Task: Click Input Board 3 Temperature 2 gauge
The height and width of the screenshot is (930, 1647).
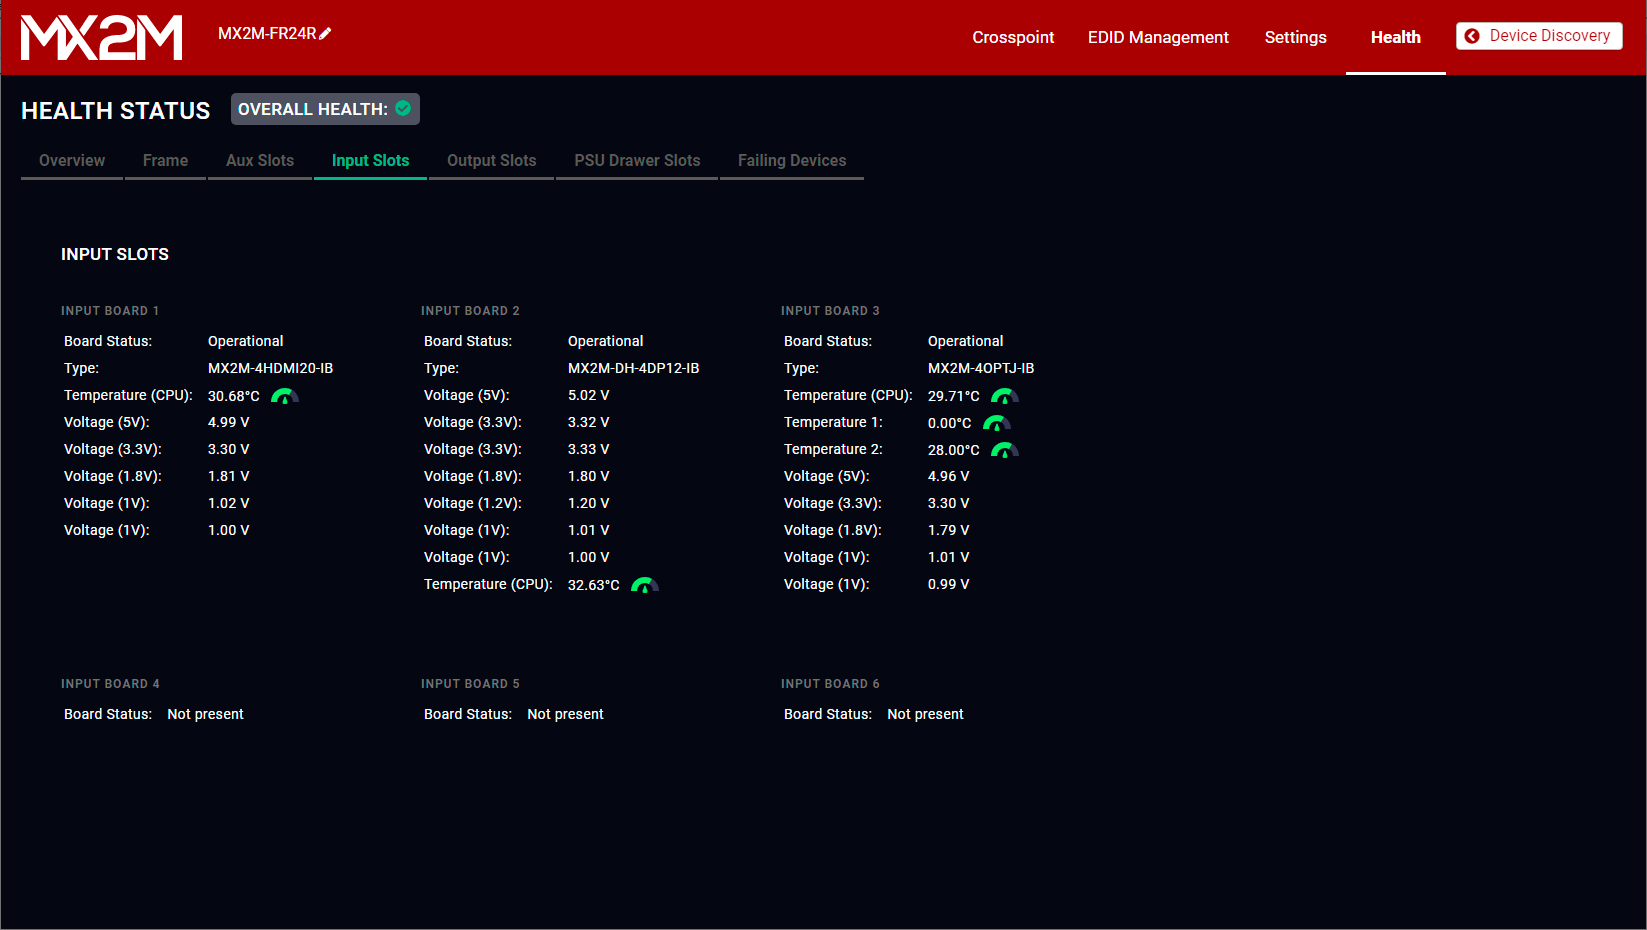Action: [x=1005, y=450]
